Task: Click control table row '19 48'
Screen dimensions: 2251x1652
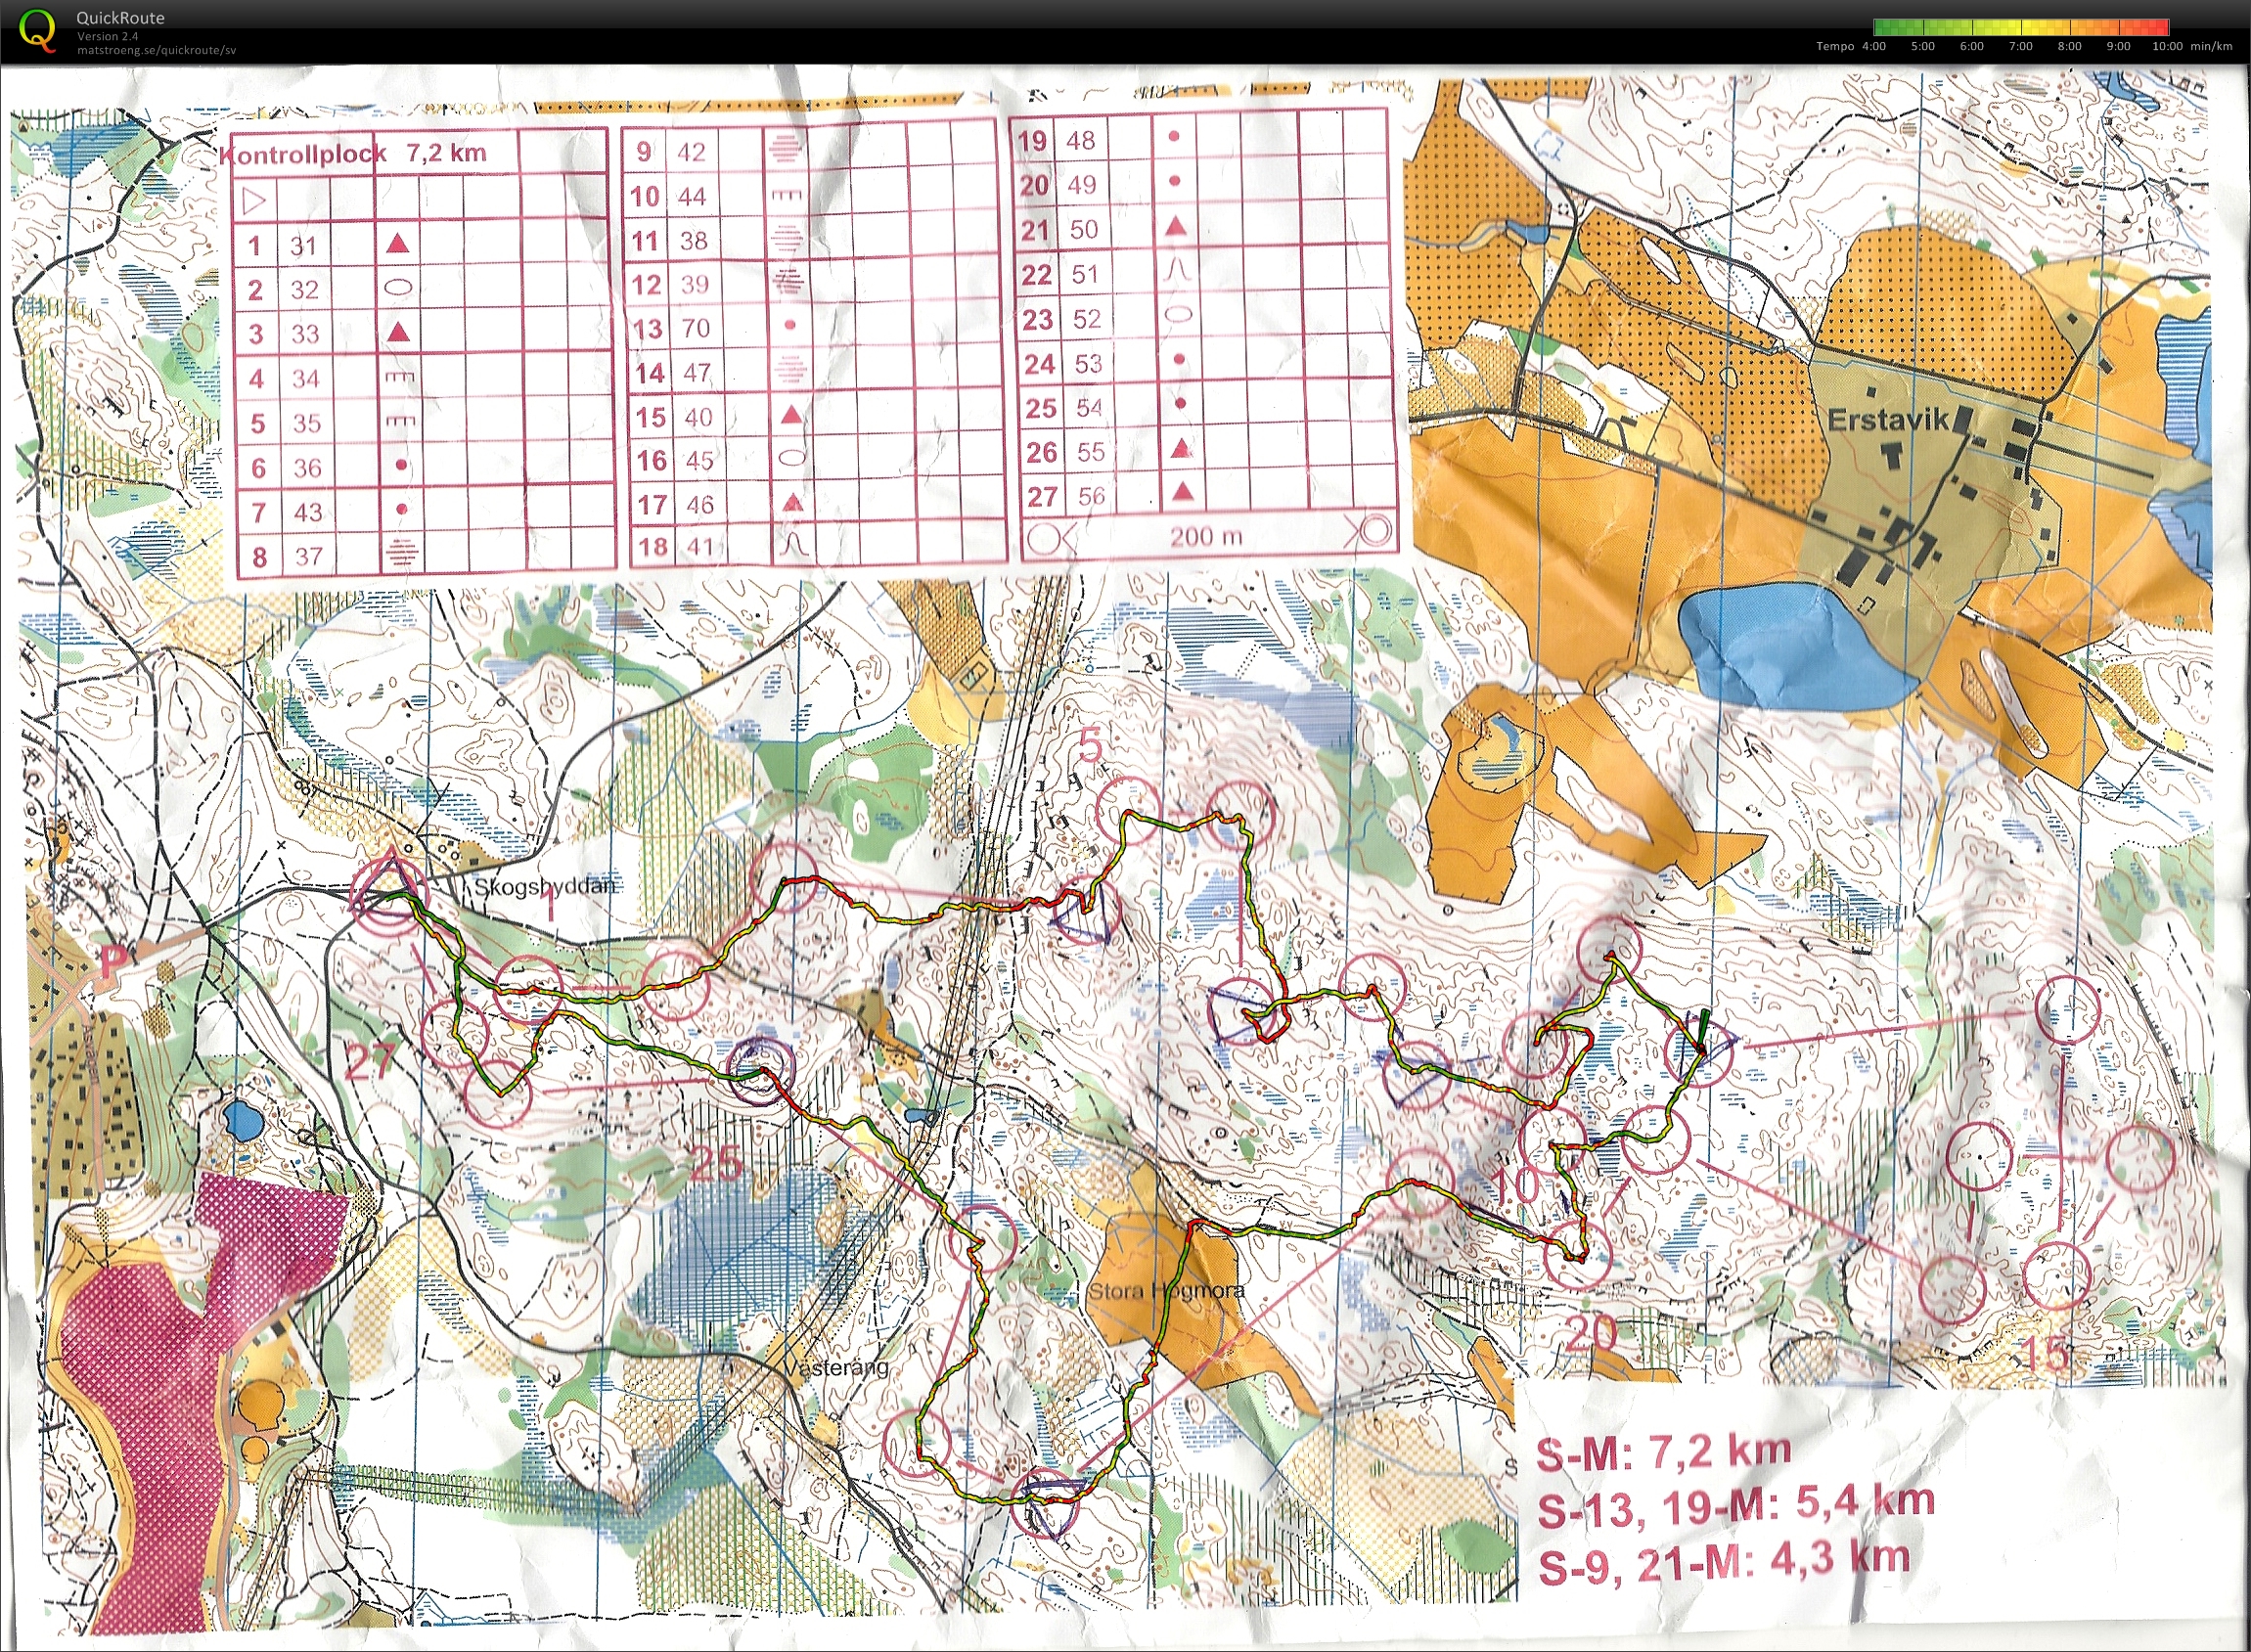Action: point(1198,139)
